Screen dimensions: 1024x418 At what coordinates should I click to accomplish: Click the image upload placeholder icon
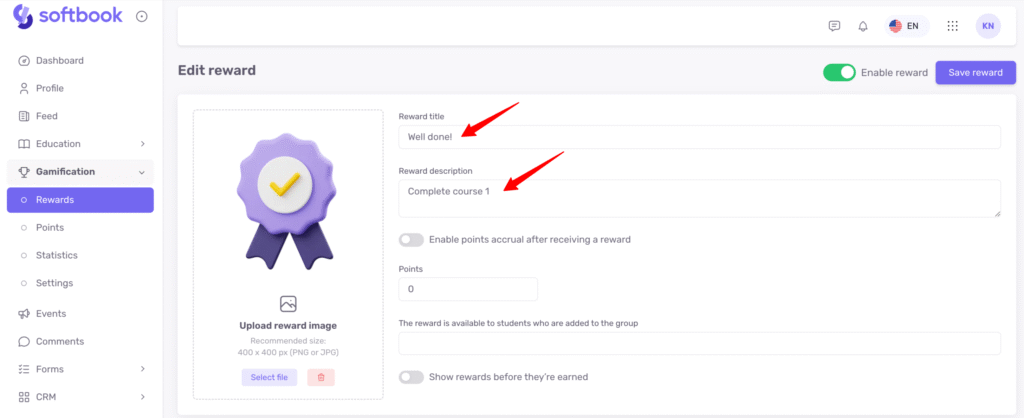tap(288, 303)
